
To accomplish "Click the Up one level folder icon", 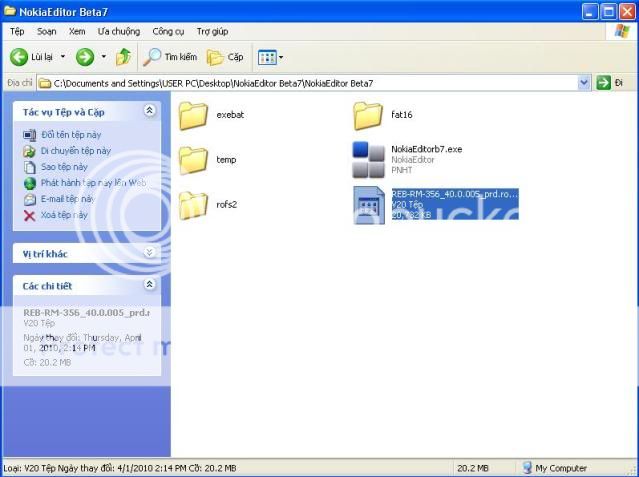I will 123,57.
